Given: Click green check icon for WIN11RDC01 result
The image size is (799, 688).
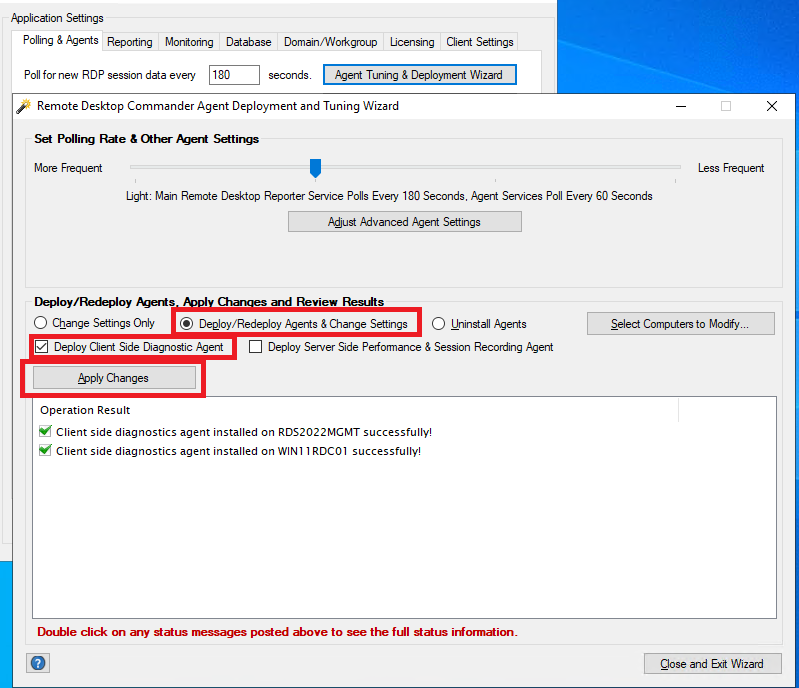Looking at the screenshot, I should pos(45,451).
